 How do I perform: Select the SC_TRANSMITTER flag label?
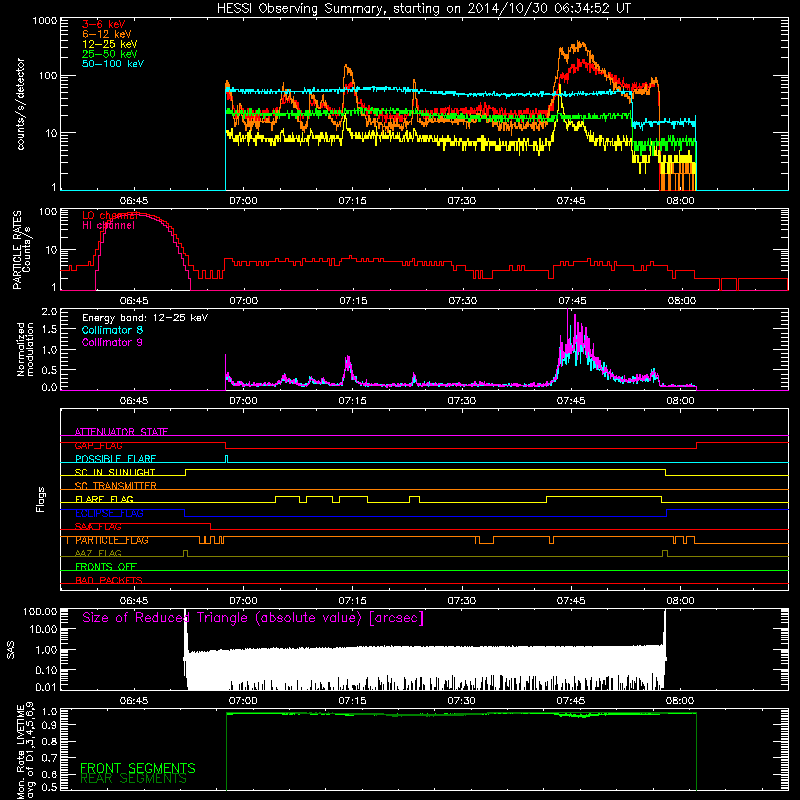tap(116, 485)
